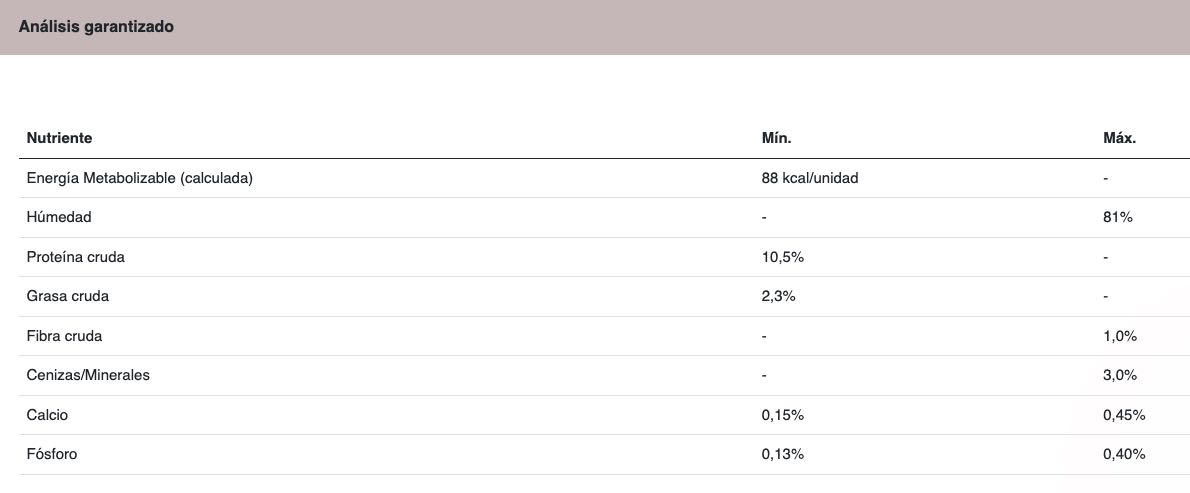Select the Cenizas/Minerales row label
1190x493 pixels.
click(x=88, y=375)
